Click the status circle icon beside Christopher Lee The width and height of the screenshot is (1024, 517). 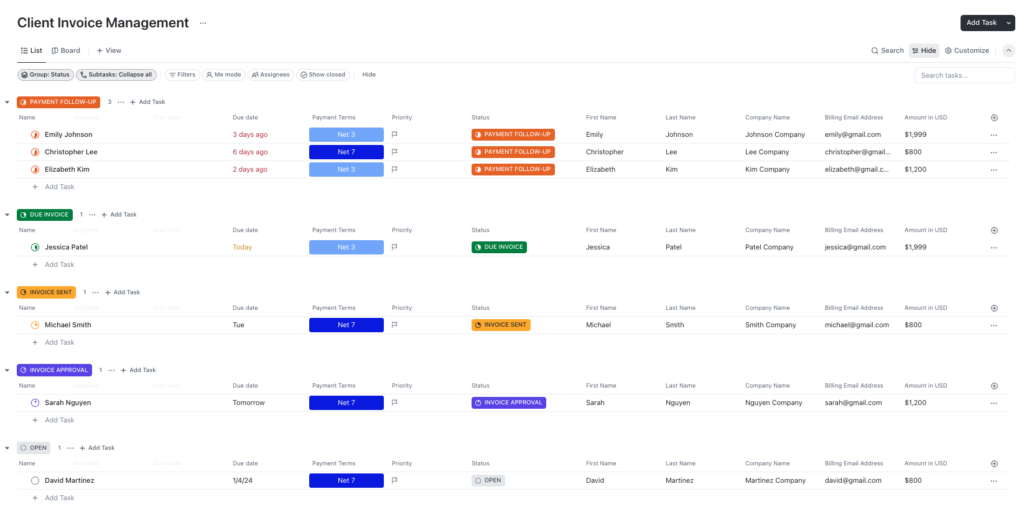(x=35, y=152)
